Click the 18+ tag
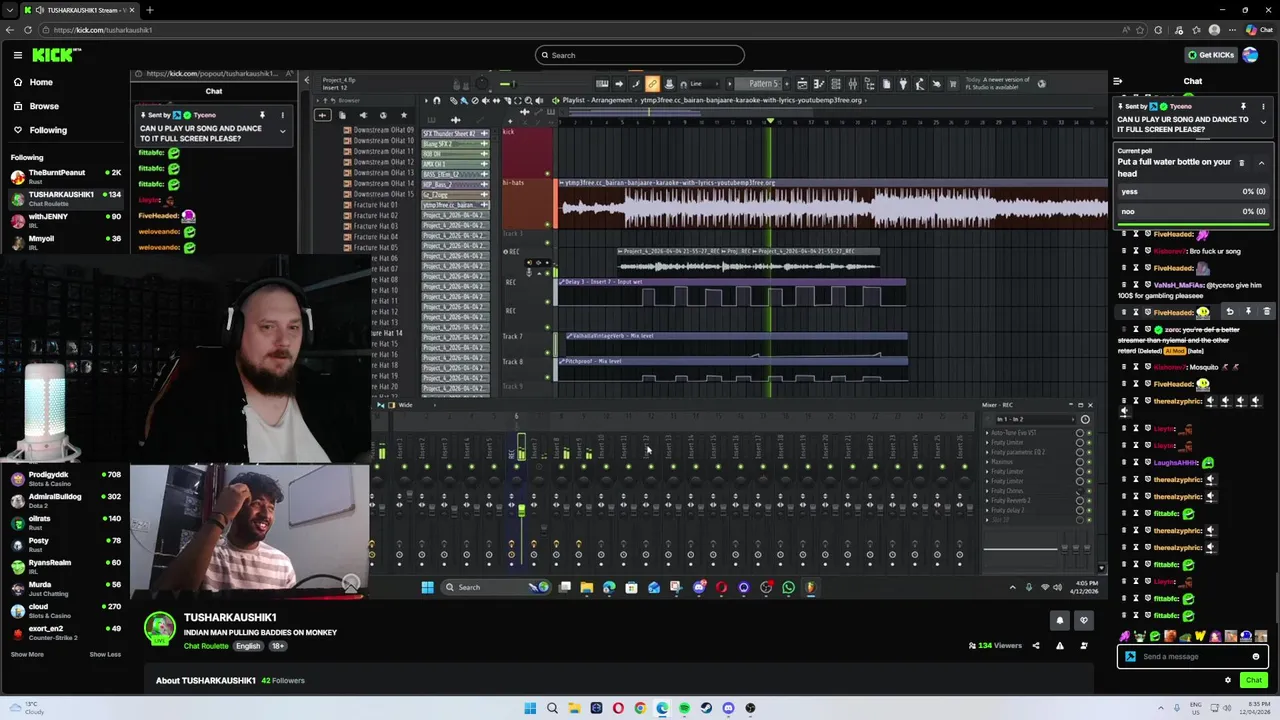Image resolution: width=1280 pixels, height=720 pixels. point(277,646)
